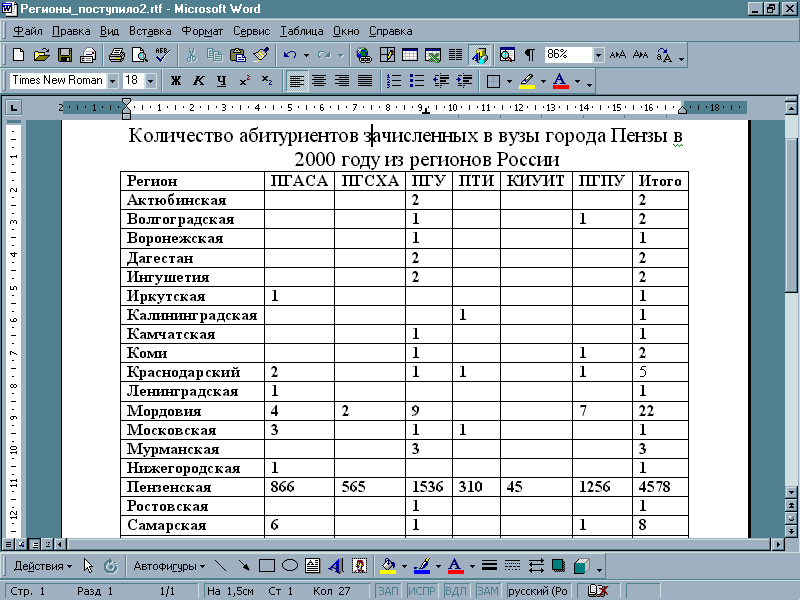The image size is (800, 600).
Task: Open the font size dropdown
Action: [151, 81]
